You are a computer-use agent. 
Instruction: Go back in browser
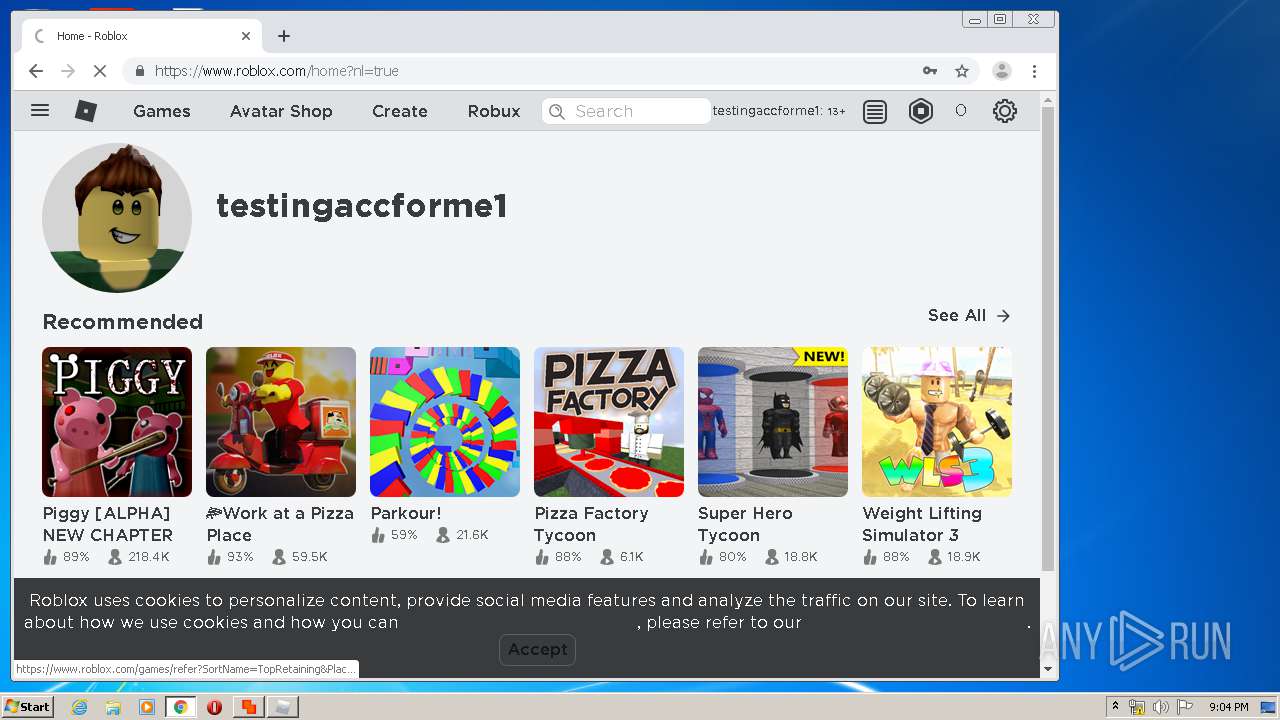(x=36, y=71)
